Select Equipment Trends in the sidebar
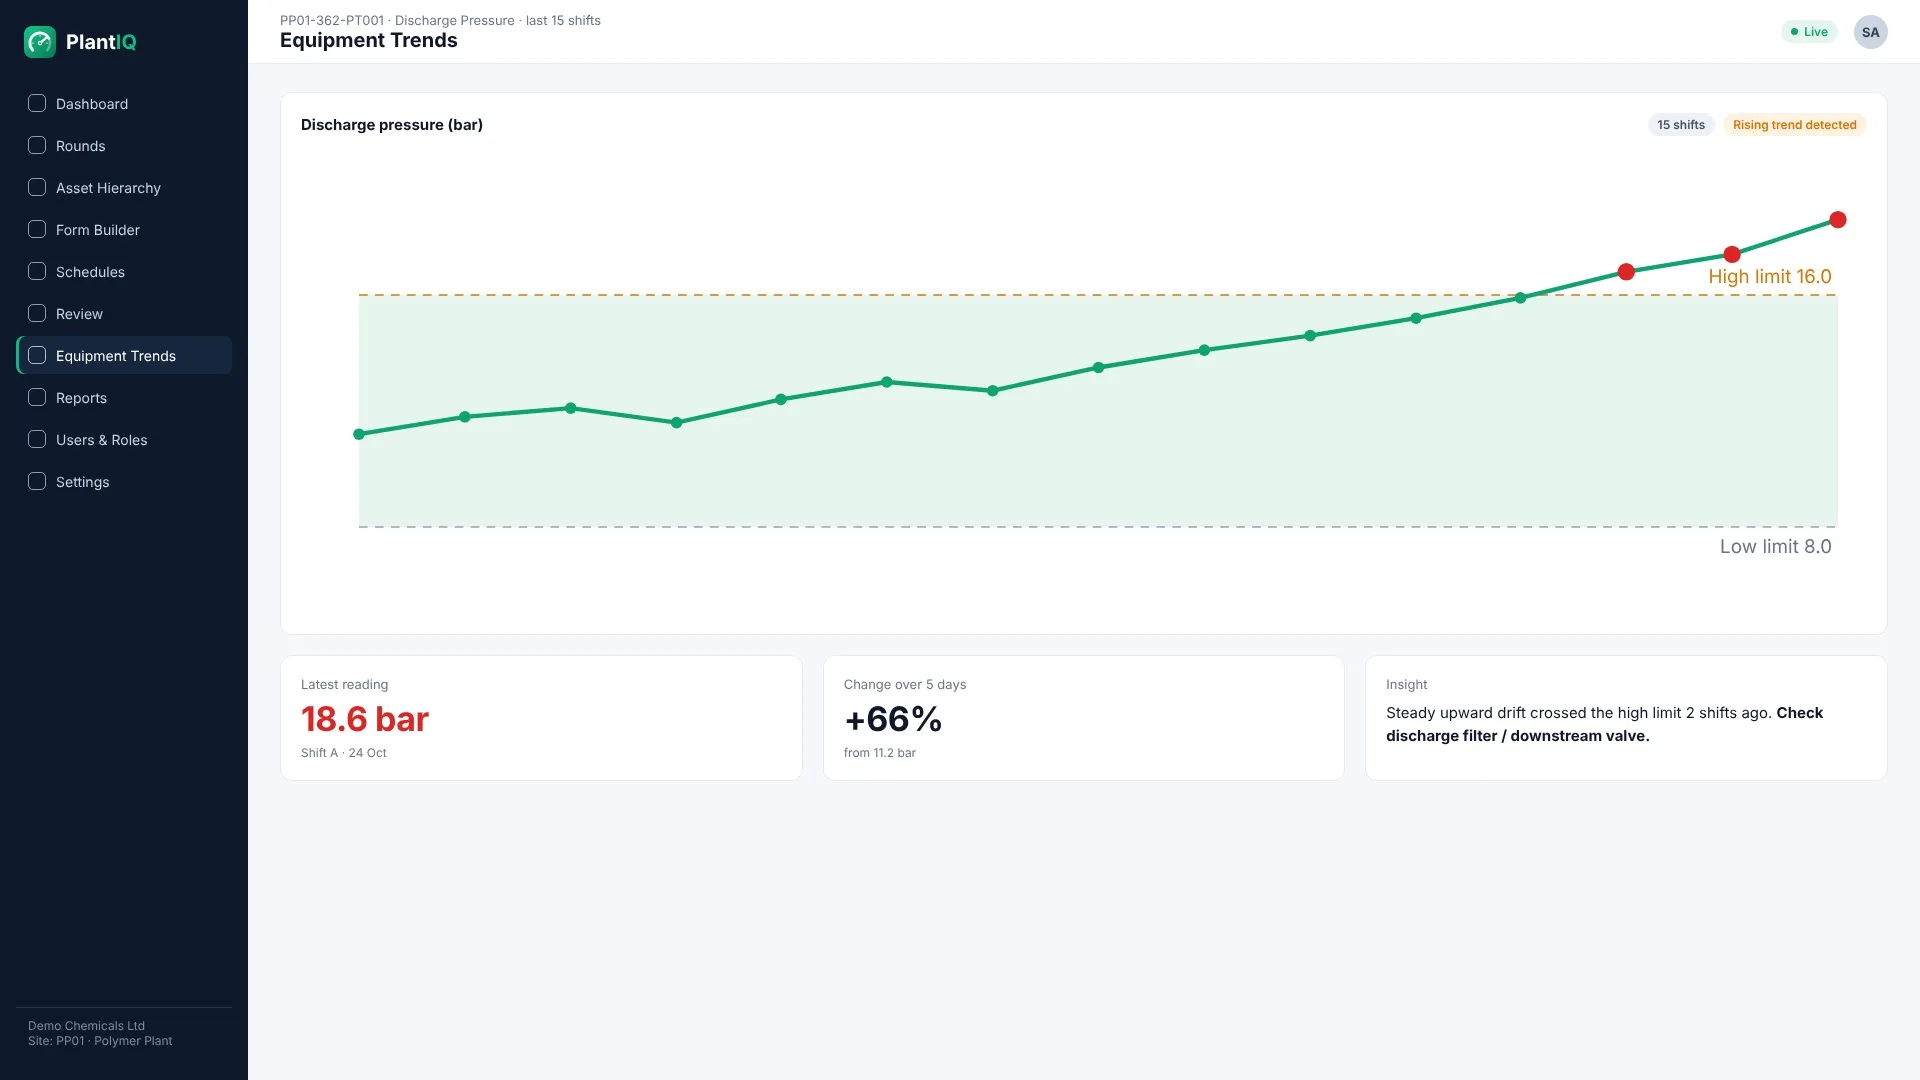The height and width of the screenshot is (1080, 1920). click(124, 356)
